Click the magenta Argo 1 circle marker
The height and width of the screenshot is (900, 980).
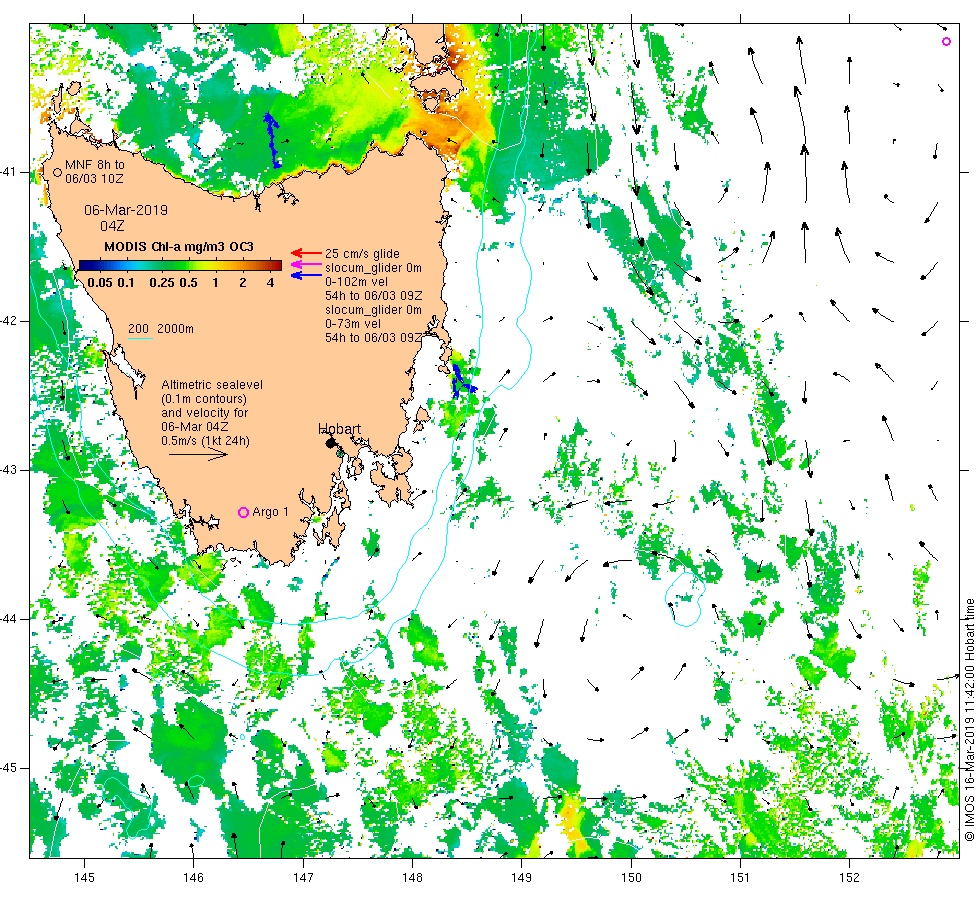pyautogui.click(x=244, y=512)
